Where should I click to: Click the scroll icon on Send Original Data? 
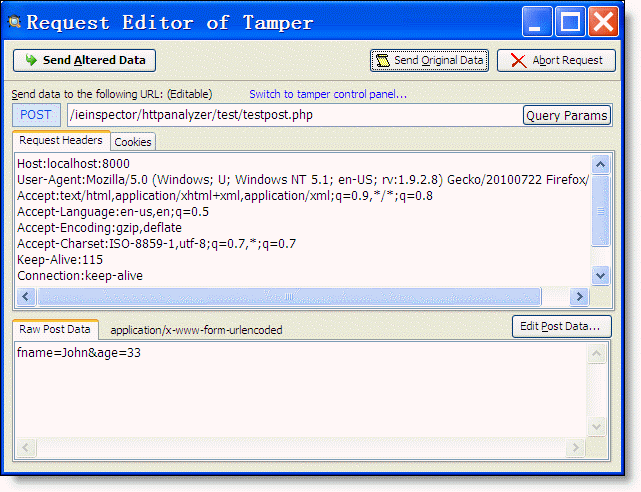383,60
